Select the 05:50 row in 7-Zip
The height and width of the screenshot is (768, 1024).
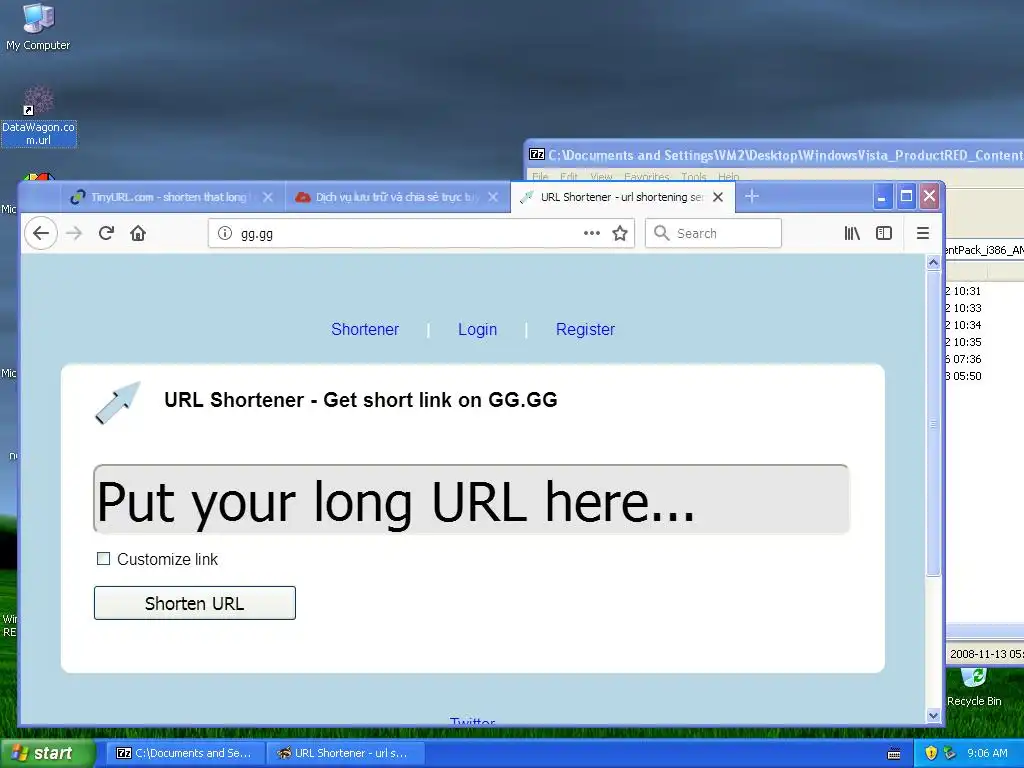[984, 376]
